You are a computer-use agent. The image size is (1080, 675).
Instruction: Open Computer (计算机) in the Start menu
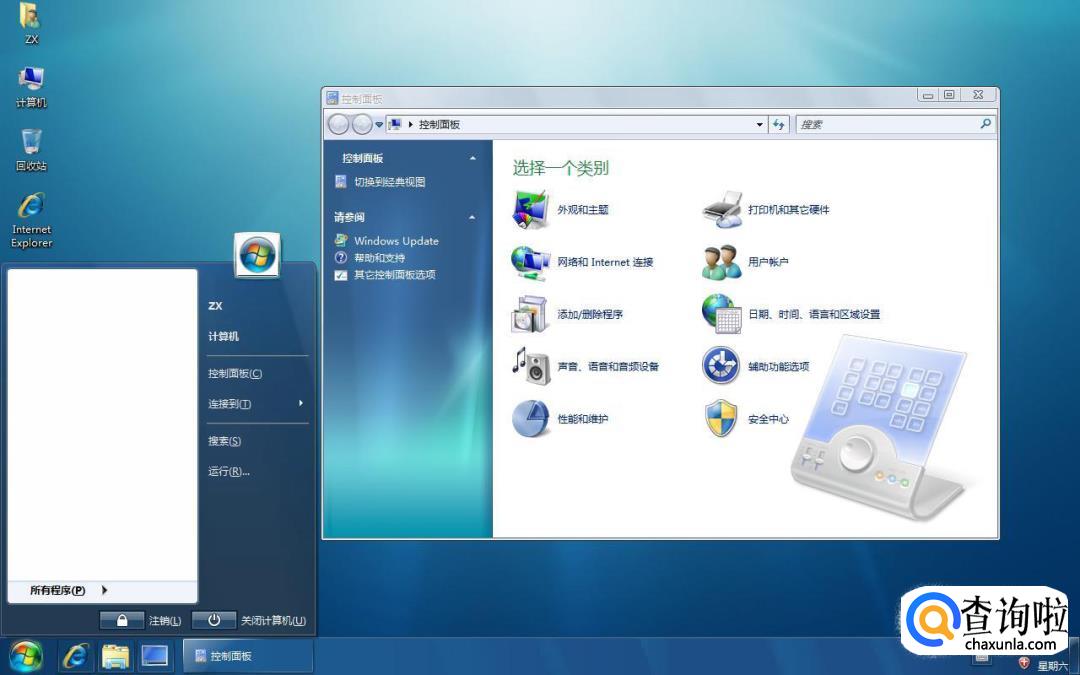pos(224,336)
